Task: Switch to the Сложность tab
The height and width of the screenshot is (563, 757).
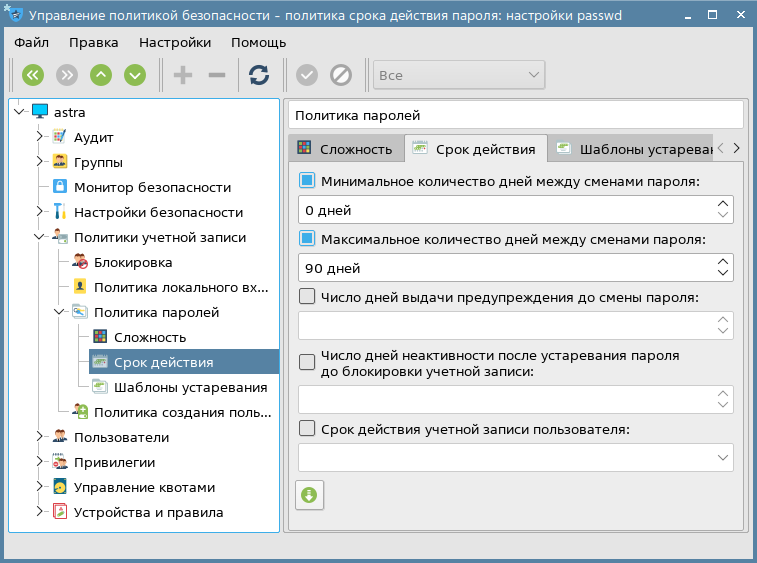Action: point(345,149)
